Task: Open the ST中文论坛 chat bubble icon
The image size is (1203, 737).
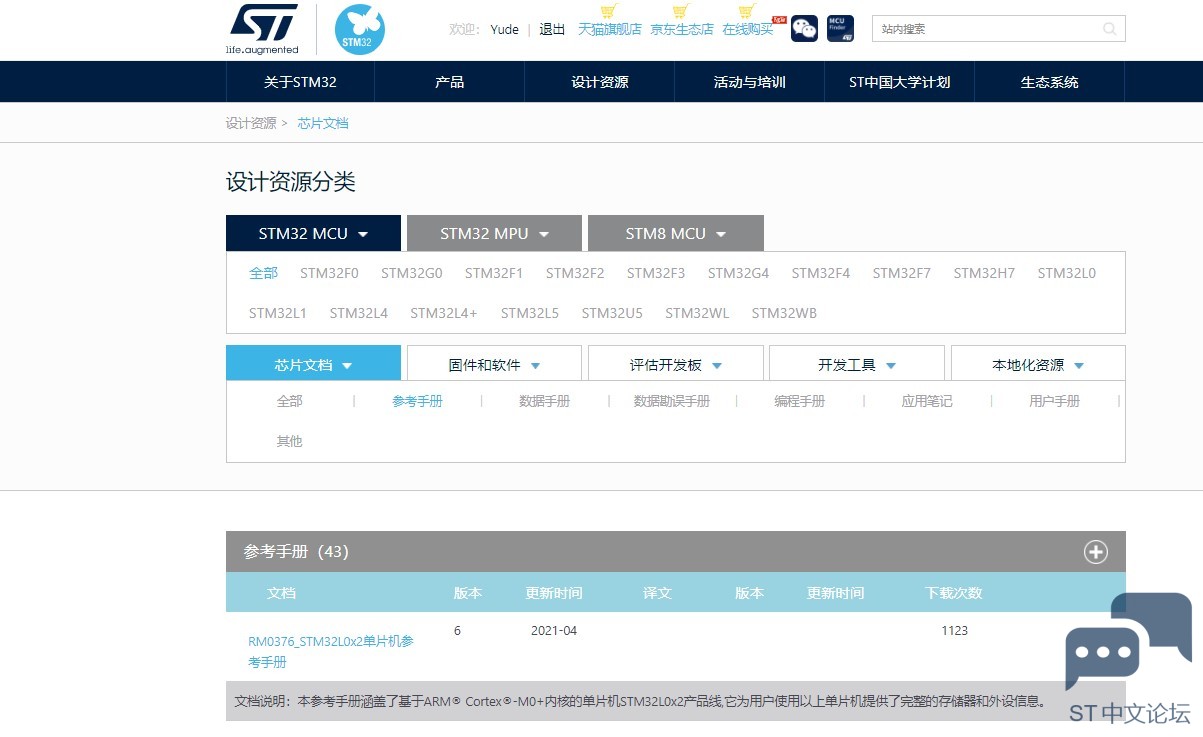Action: pos(1128,641)
